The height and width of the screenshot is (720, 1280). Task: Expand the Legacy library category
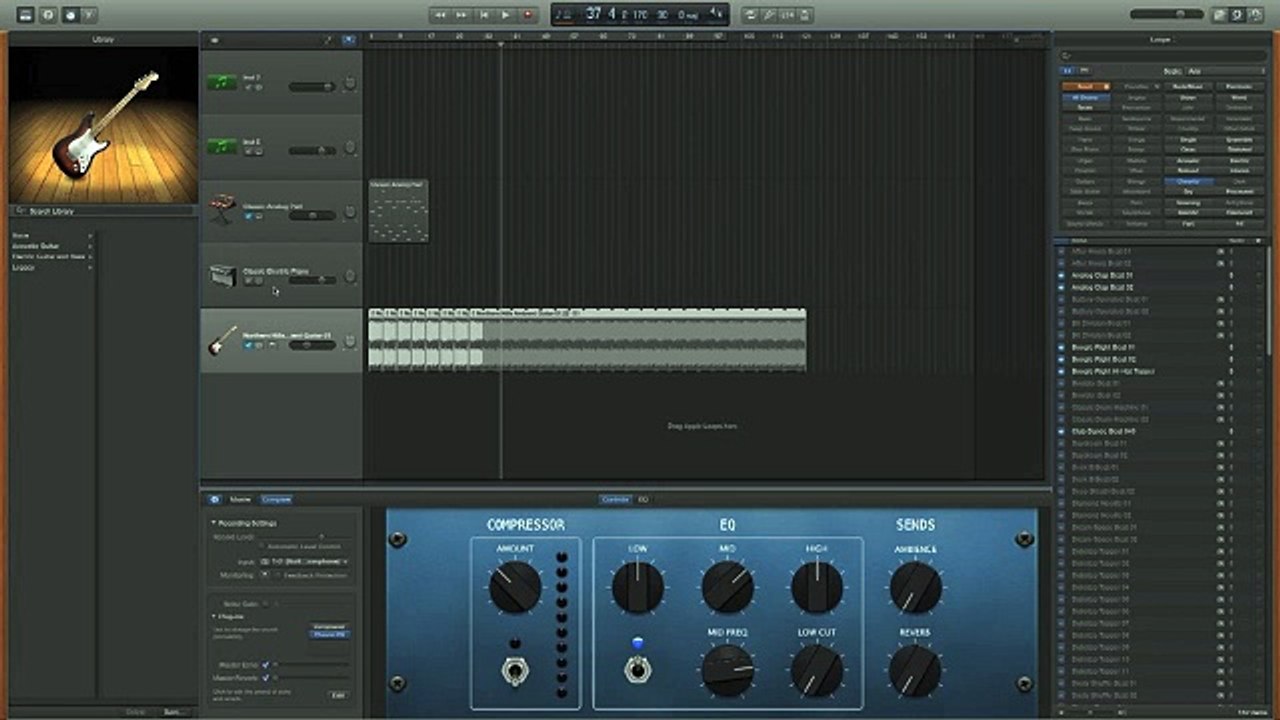click(x=52, y=268)
